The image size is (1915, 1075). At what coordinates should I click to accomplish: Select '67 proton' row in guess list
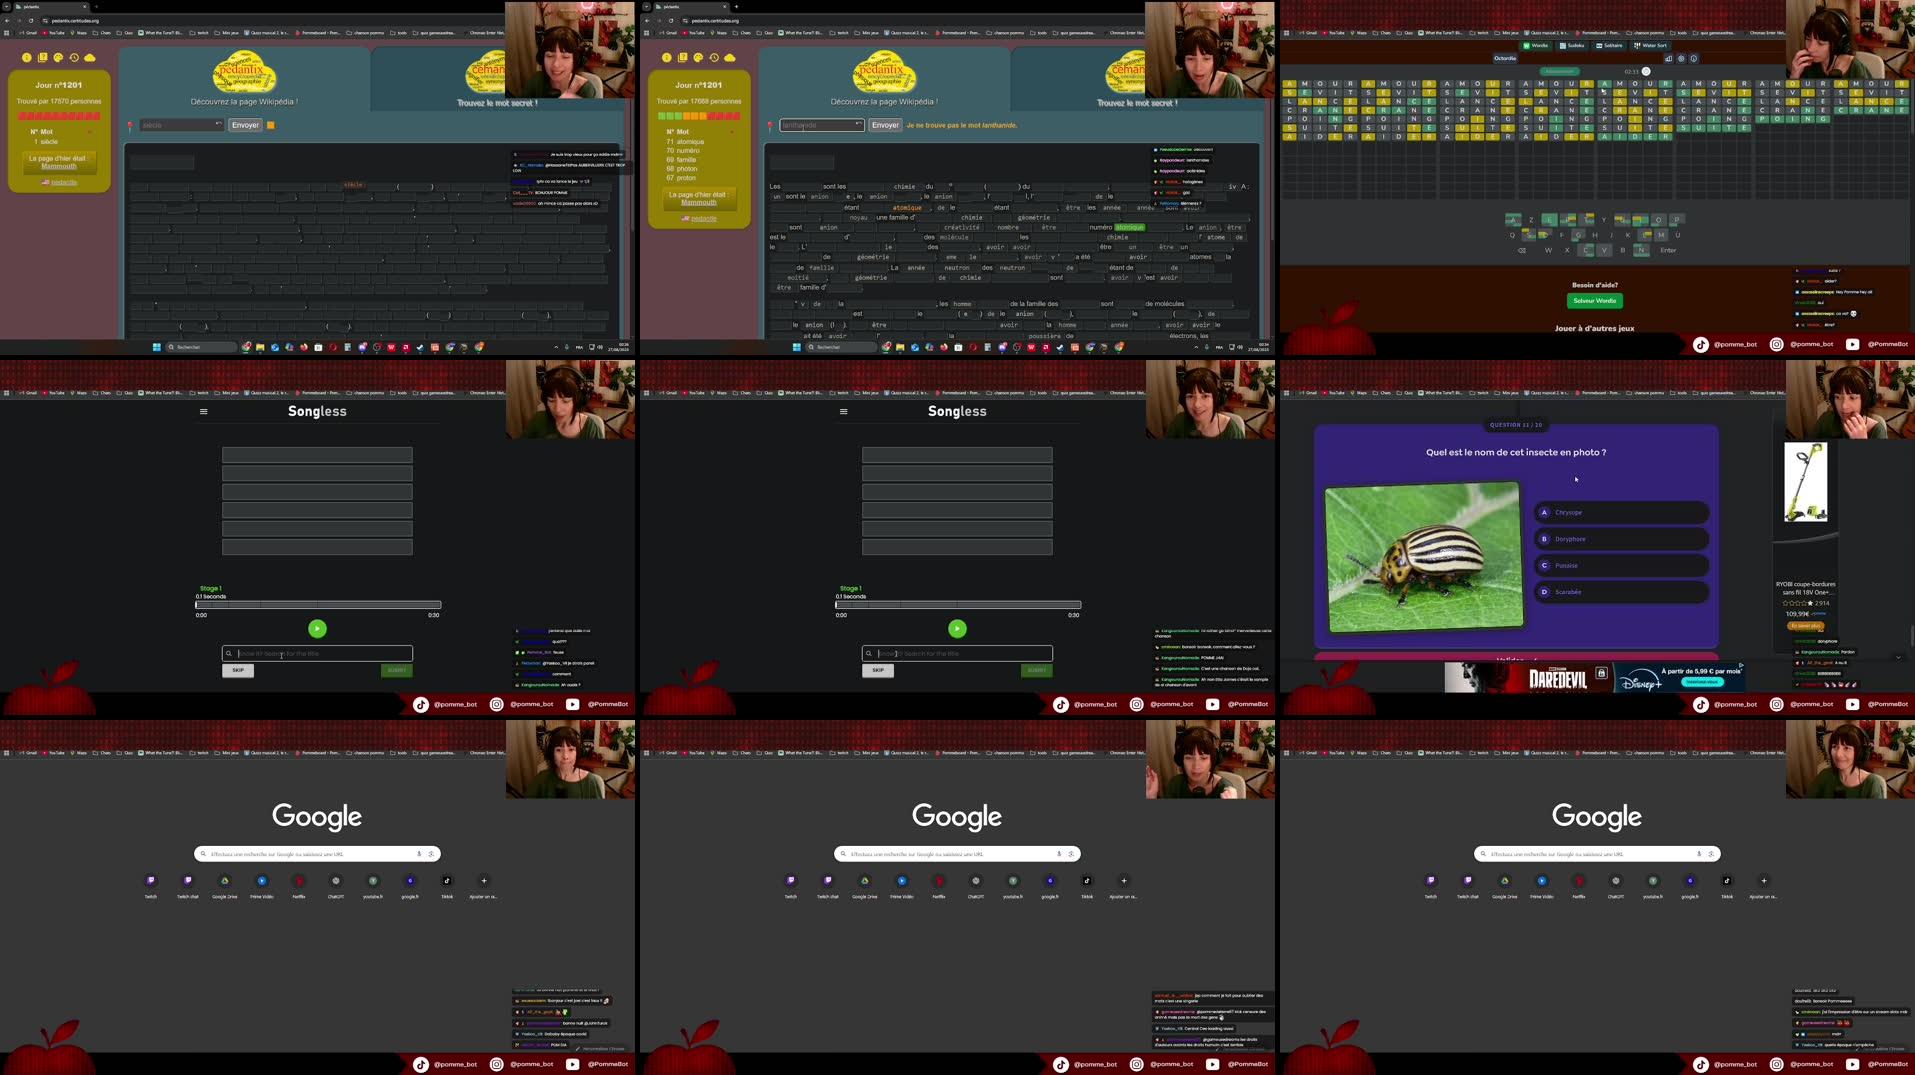[x=681, y=178]
